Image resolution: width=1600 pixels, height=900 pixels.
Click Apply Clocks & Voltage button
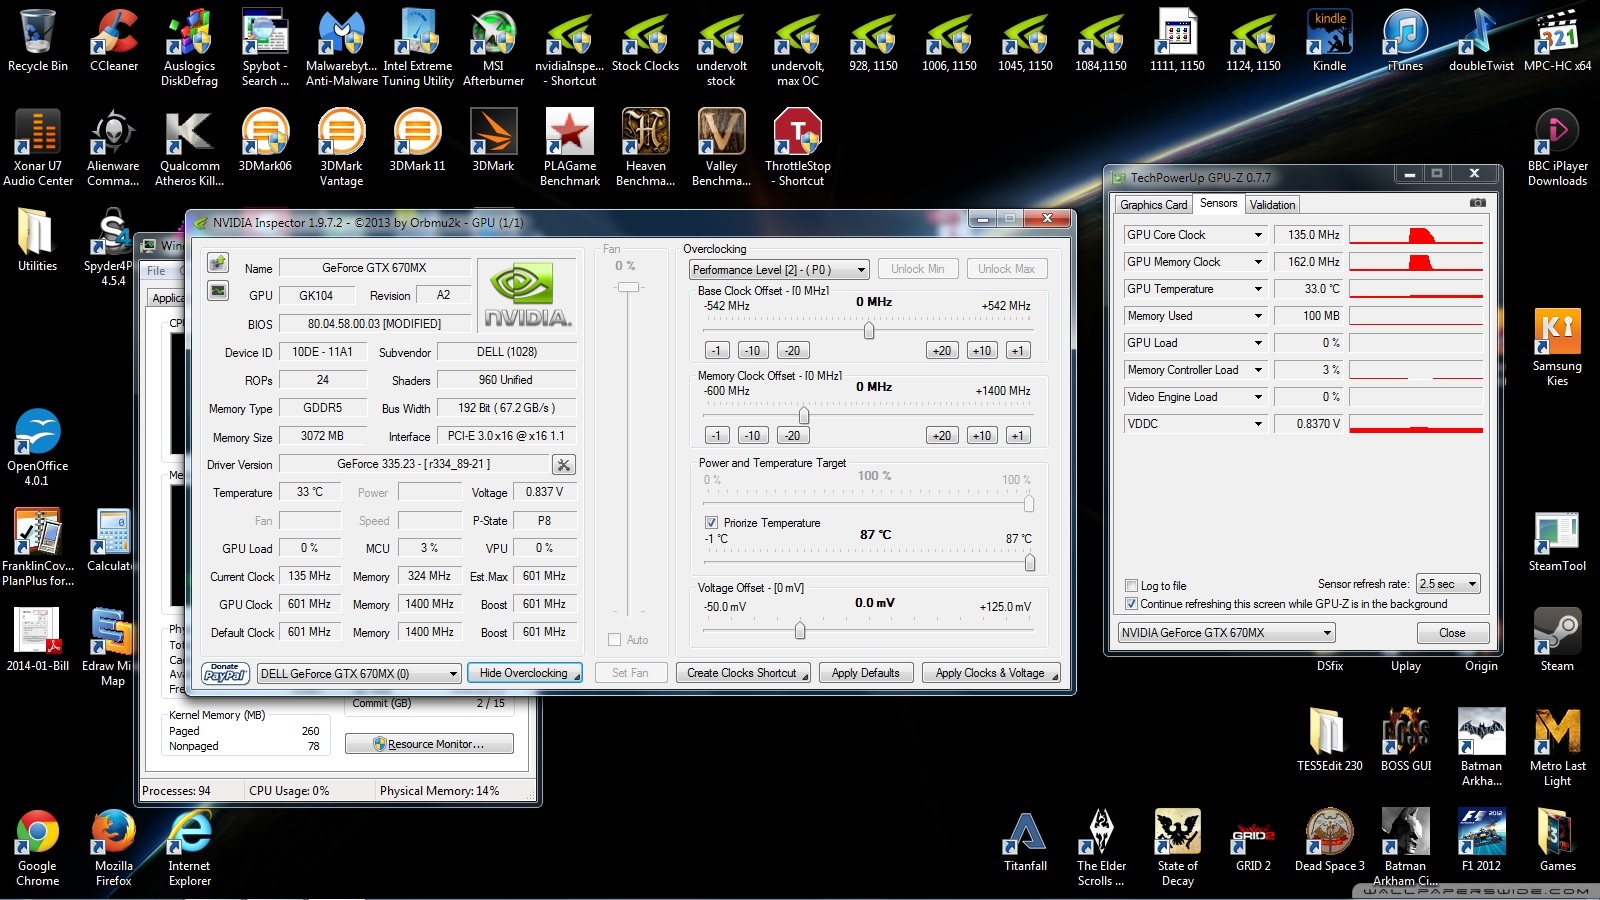990,673
